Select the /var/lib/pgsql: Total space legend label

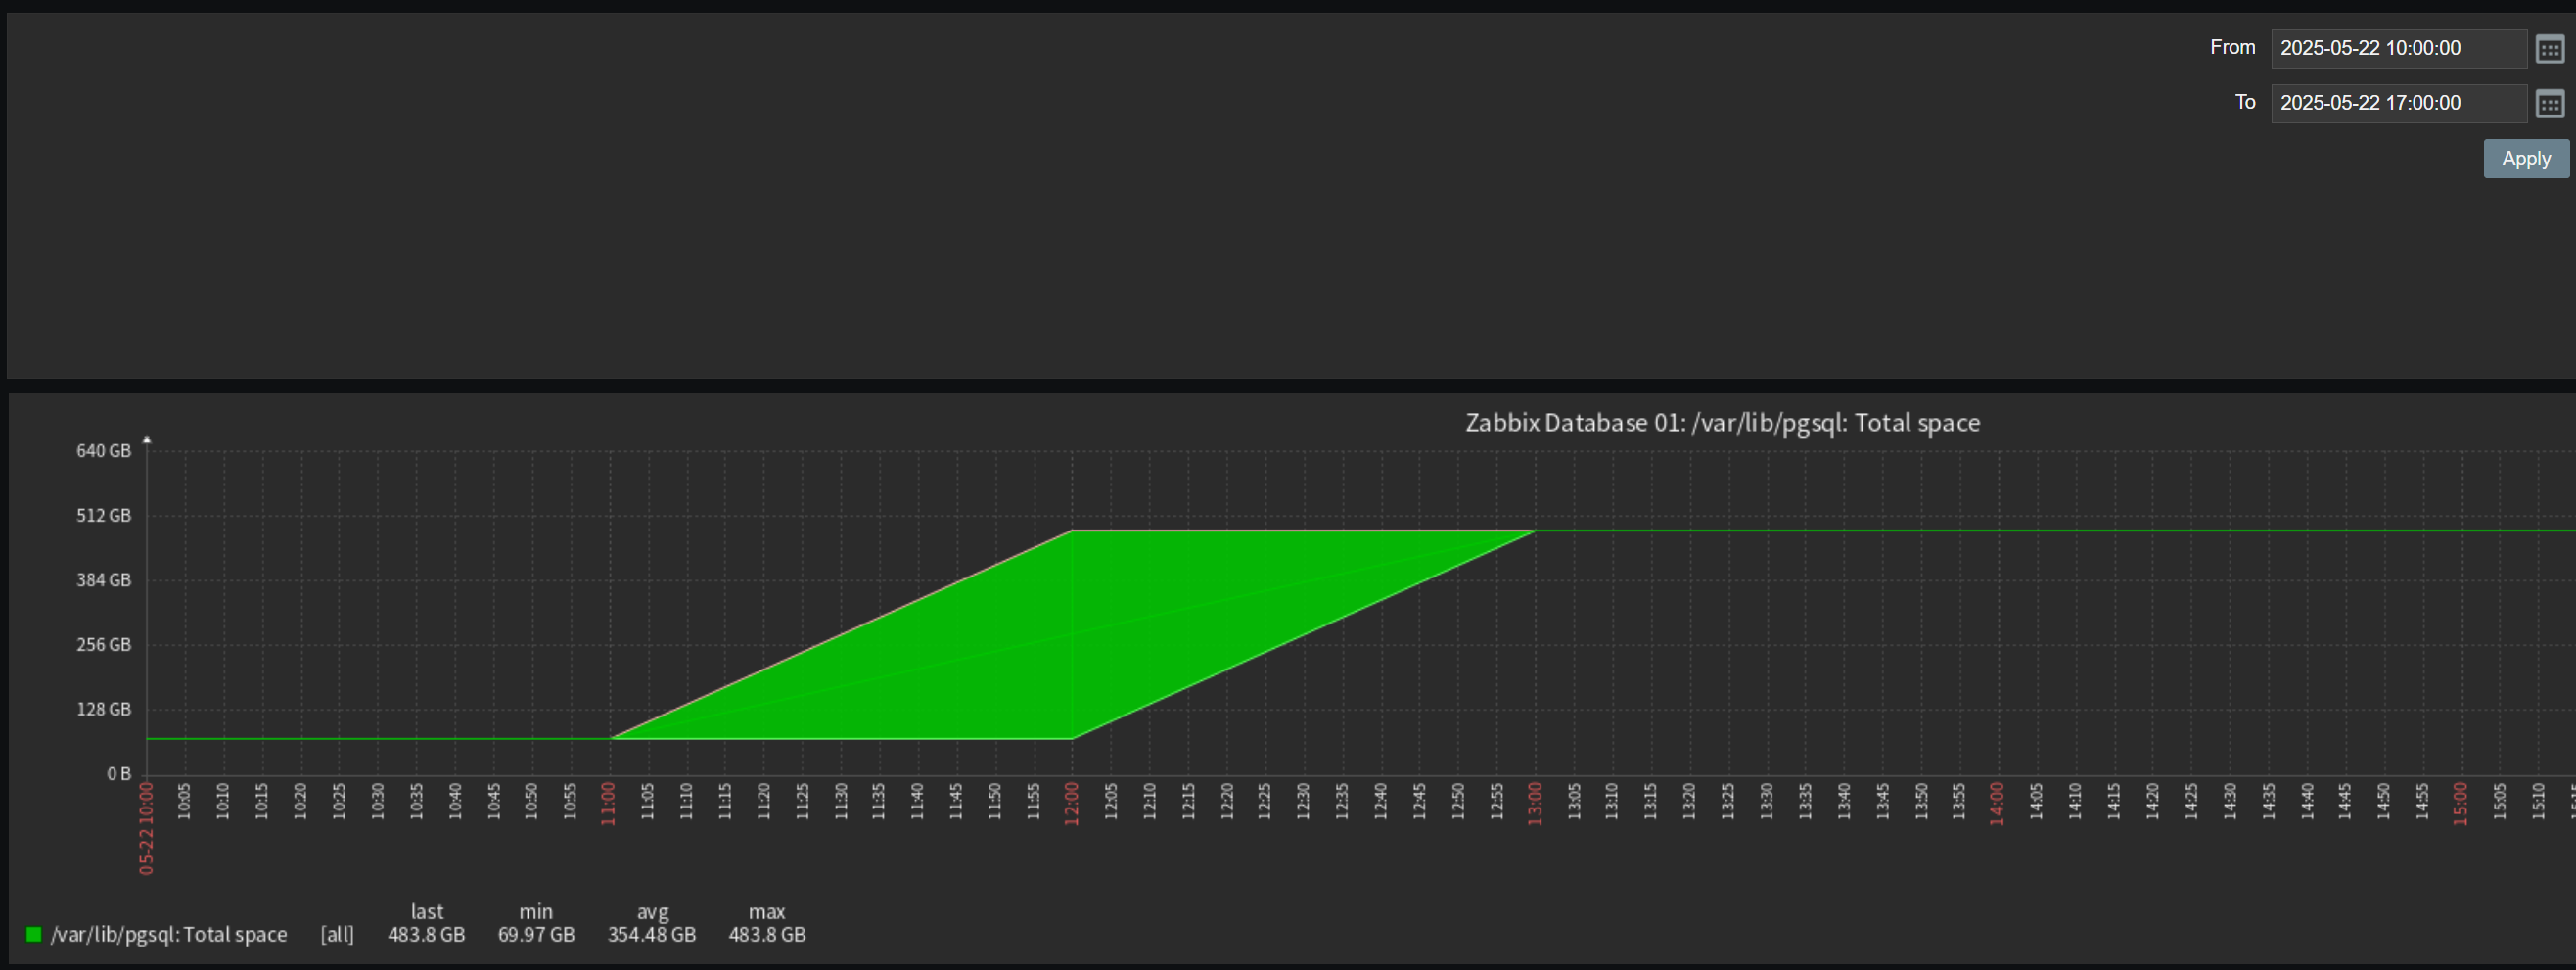168,934
